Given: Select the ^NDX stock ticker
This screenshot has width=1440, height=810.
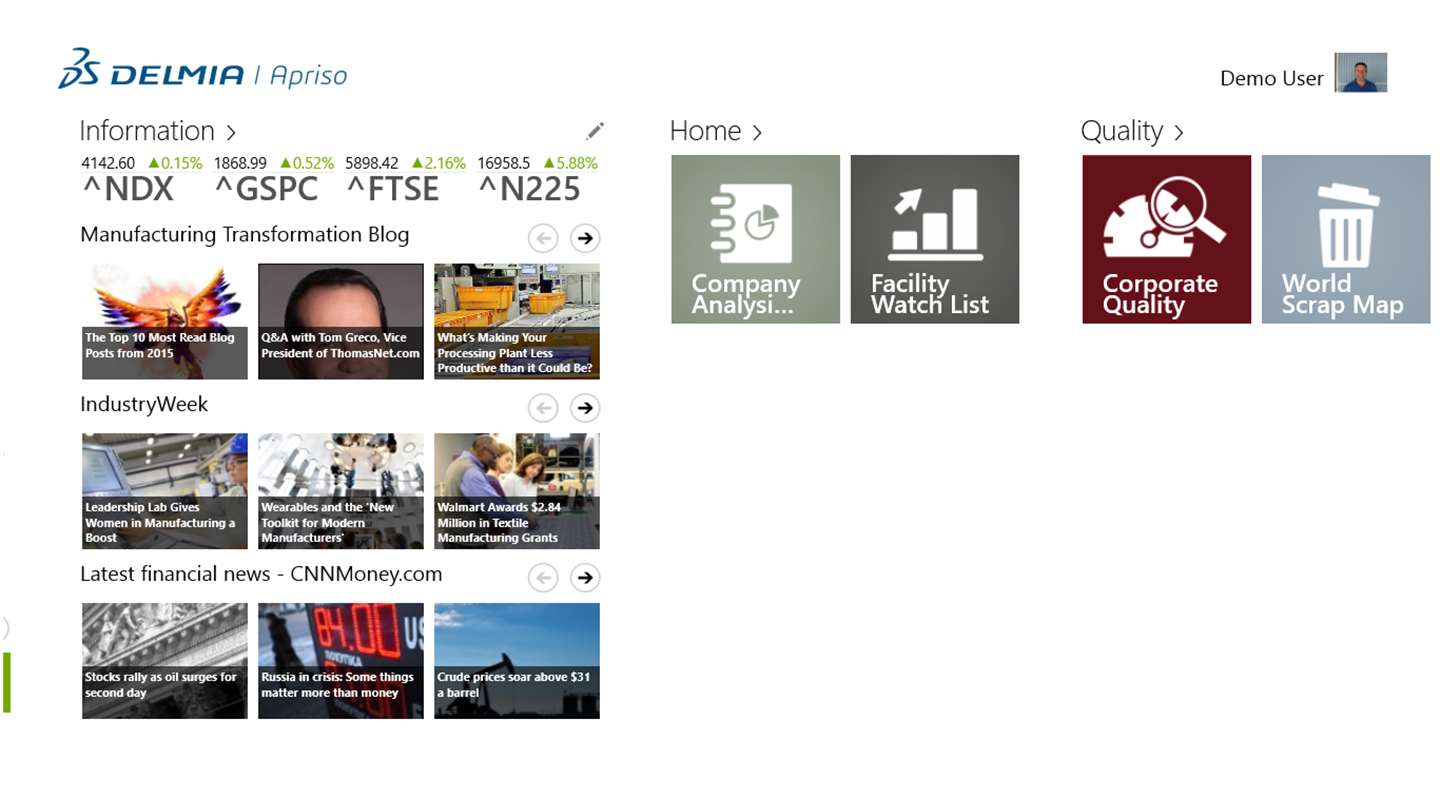Looking at the screenshot, I should point(128,188).
